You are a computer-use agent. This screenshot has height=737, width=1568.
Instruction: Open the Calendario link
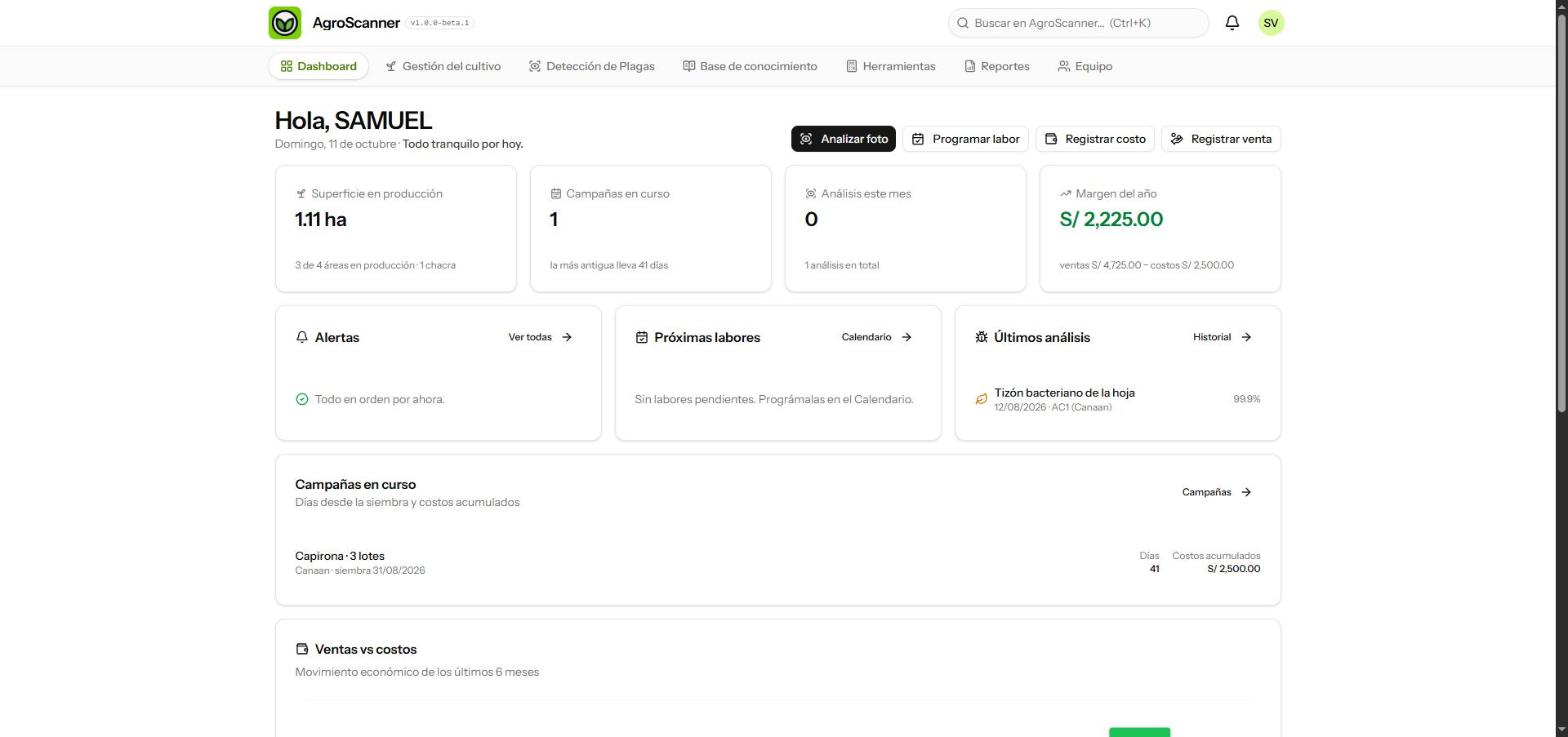(x=877, y=337)
